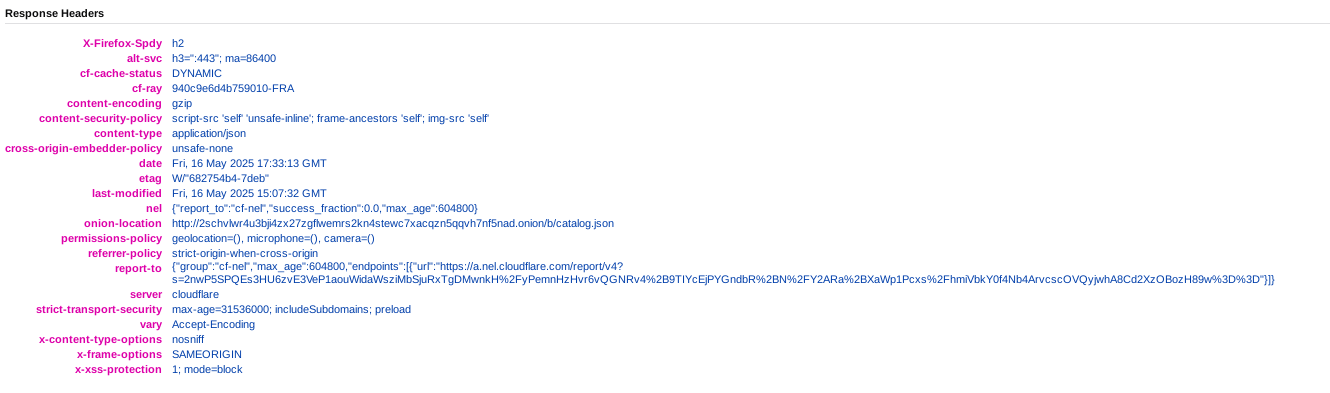The image size is (1330, 393).
Task: Select the x-frame-options SAMEORIGIN value
Action: click(x=207, y=354)
